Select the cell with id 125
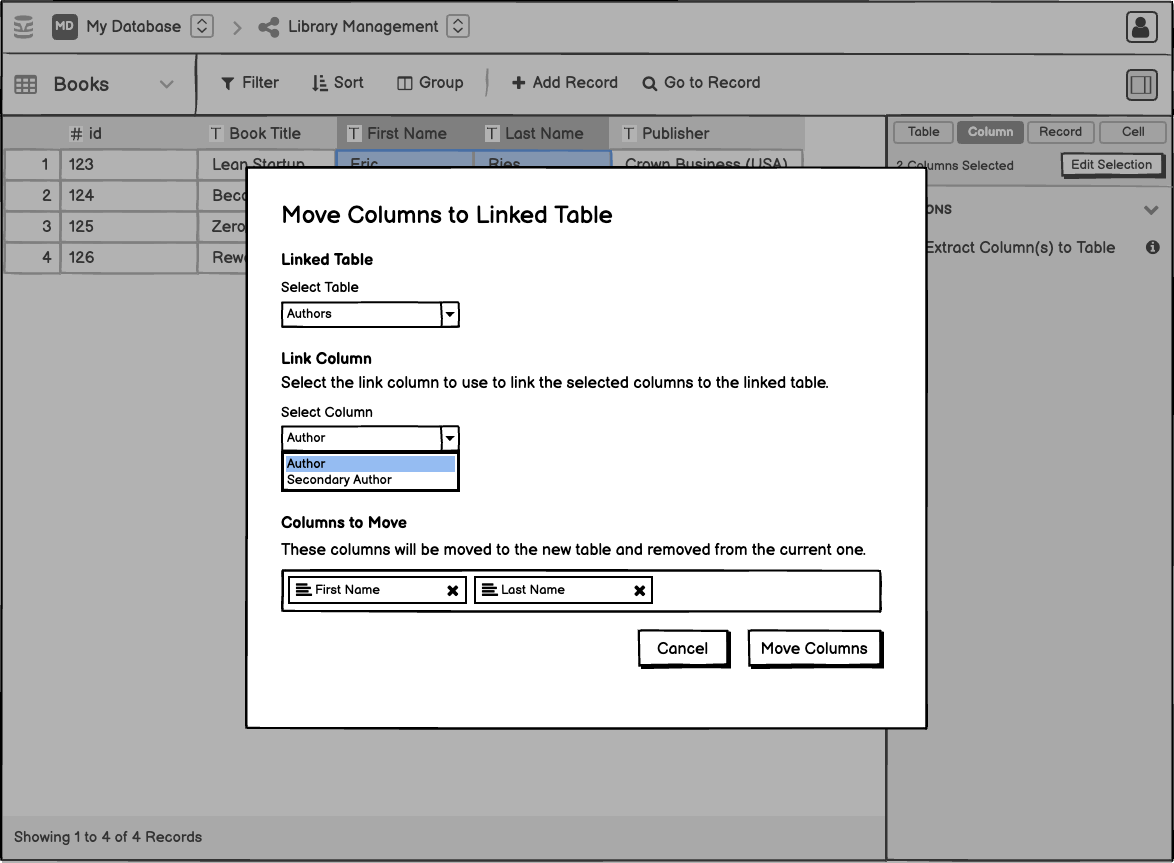 [129, 226]
